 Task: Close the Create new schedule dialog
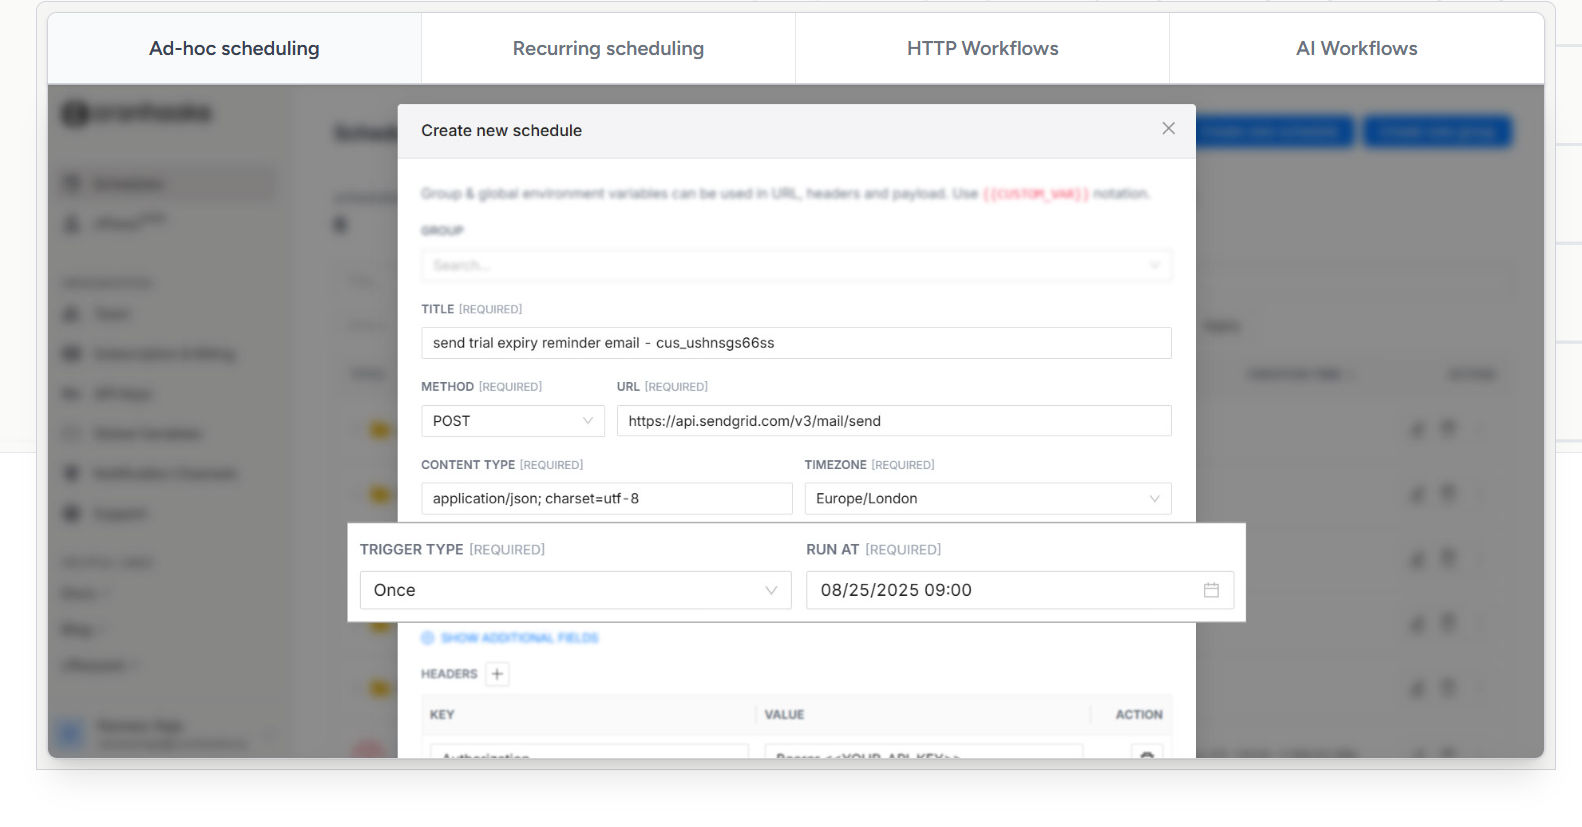point(1168,128)
